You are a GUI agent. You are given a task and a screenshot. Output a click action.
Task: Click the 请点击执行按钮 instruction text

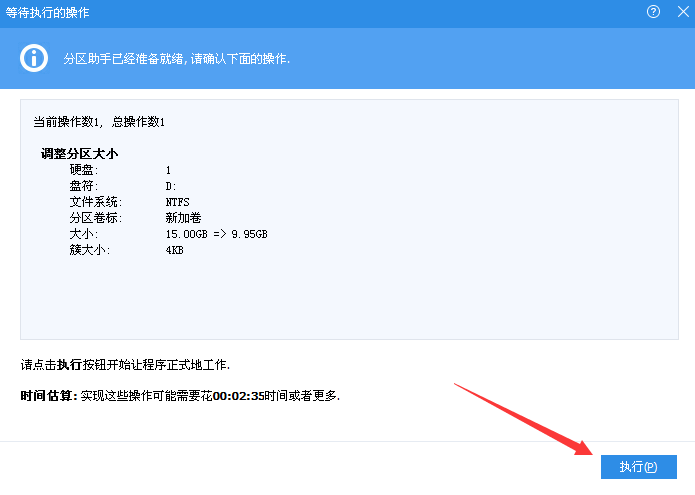[125, 365]
